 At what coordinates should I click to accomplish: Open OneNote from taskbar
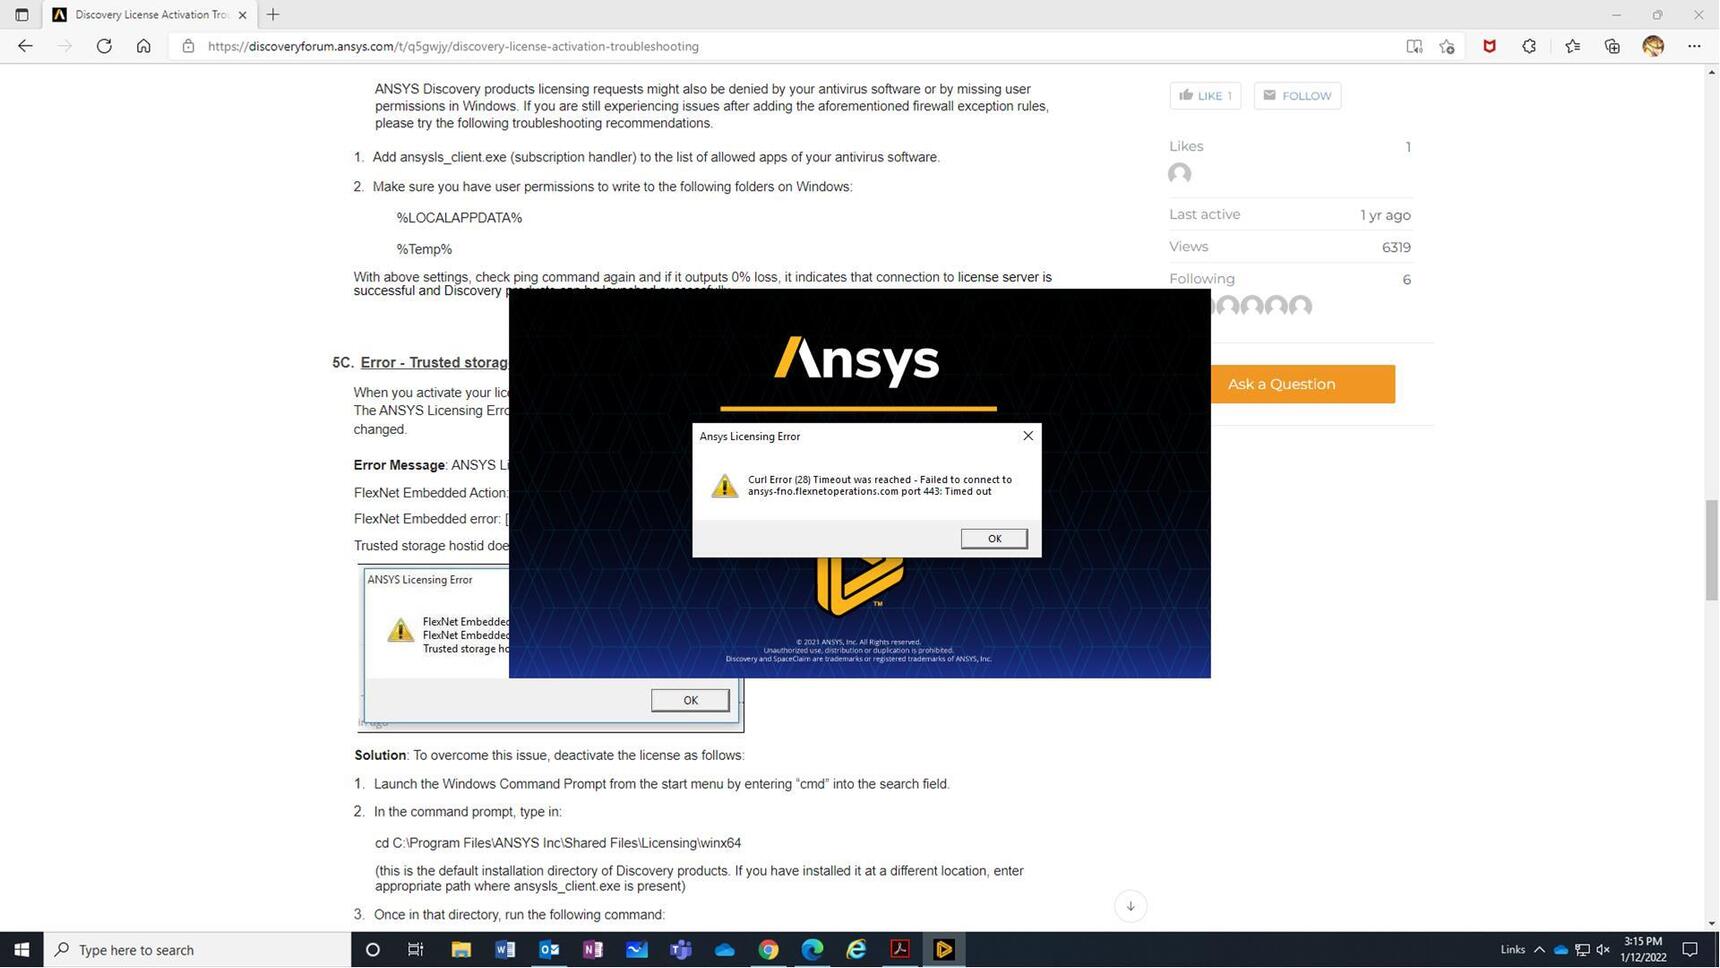[x=593, y=950]
